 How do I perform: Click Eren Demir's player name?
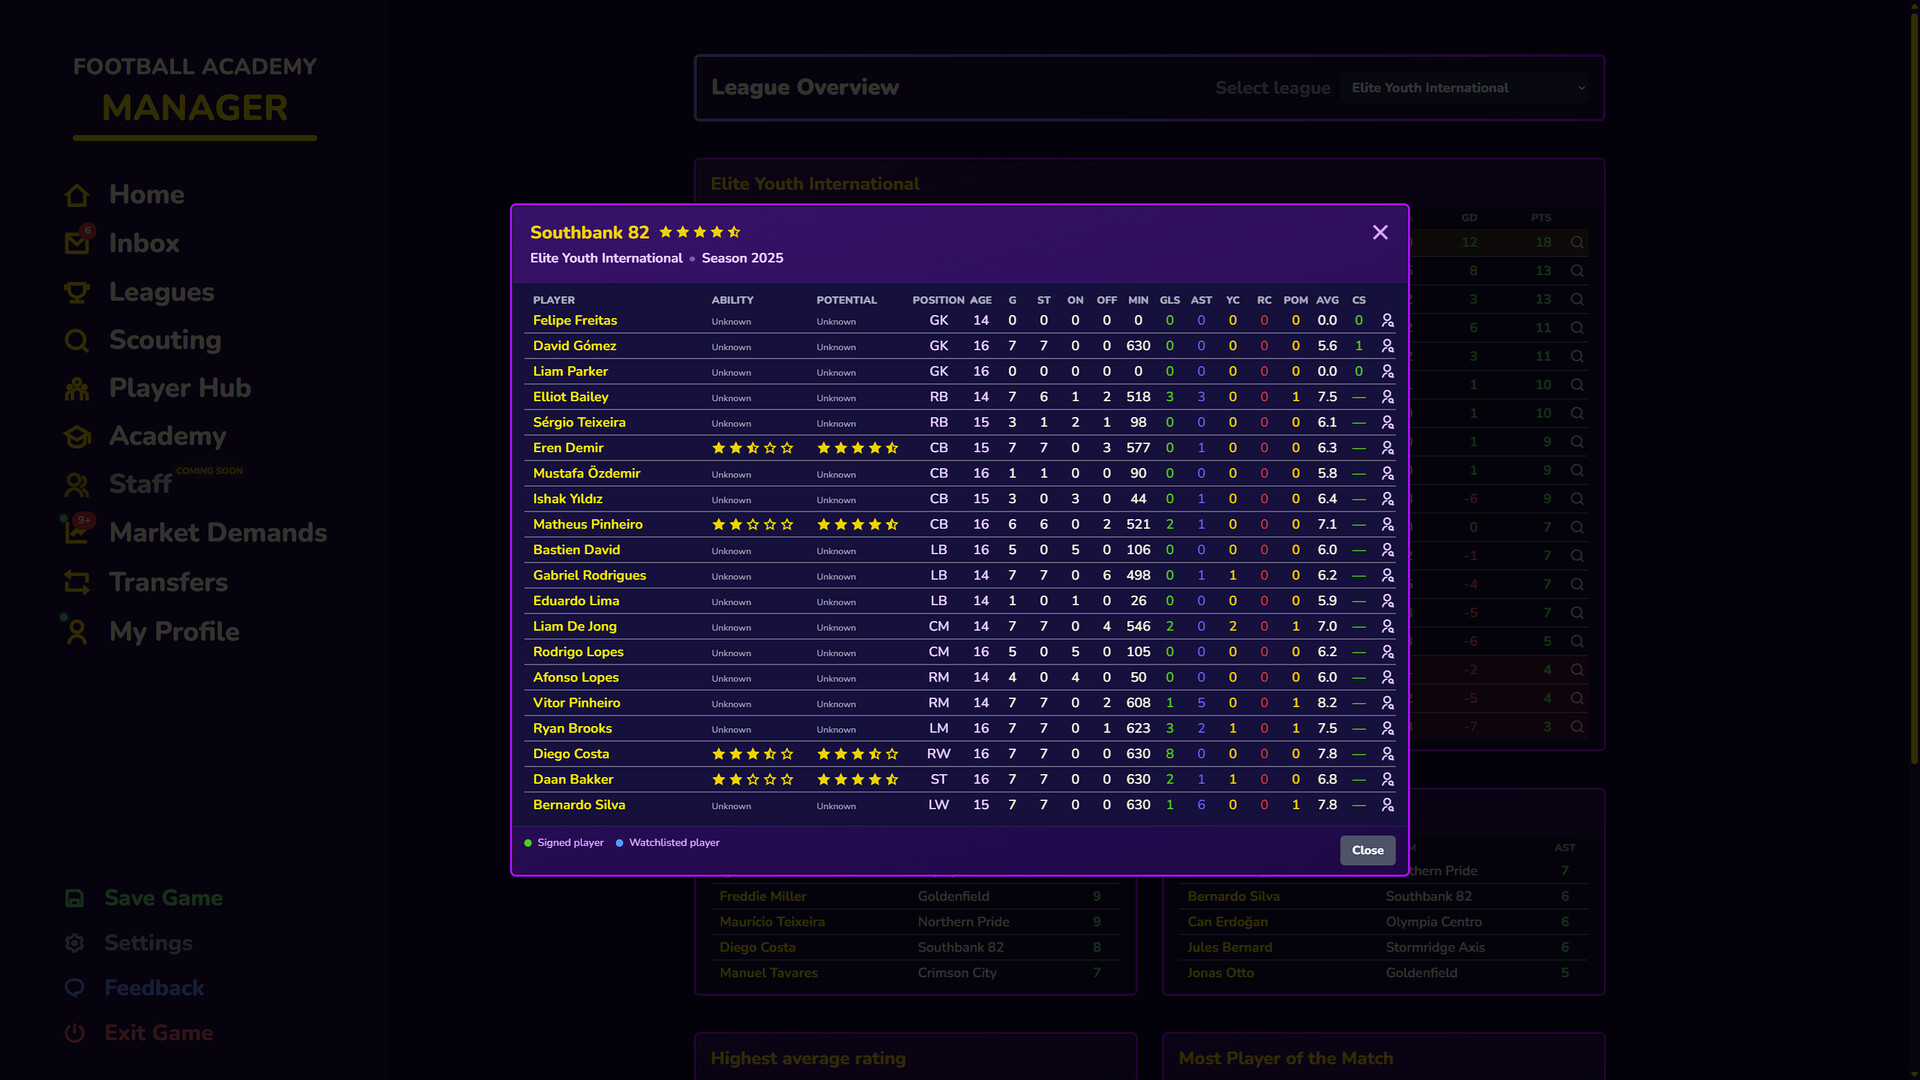pyautogui.click(x=568, y=448)
